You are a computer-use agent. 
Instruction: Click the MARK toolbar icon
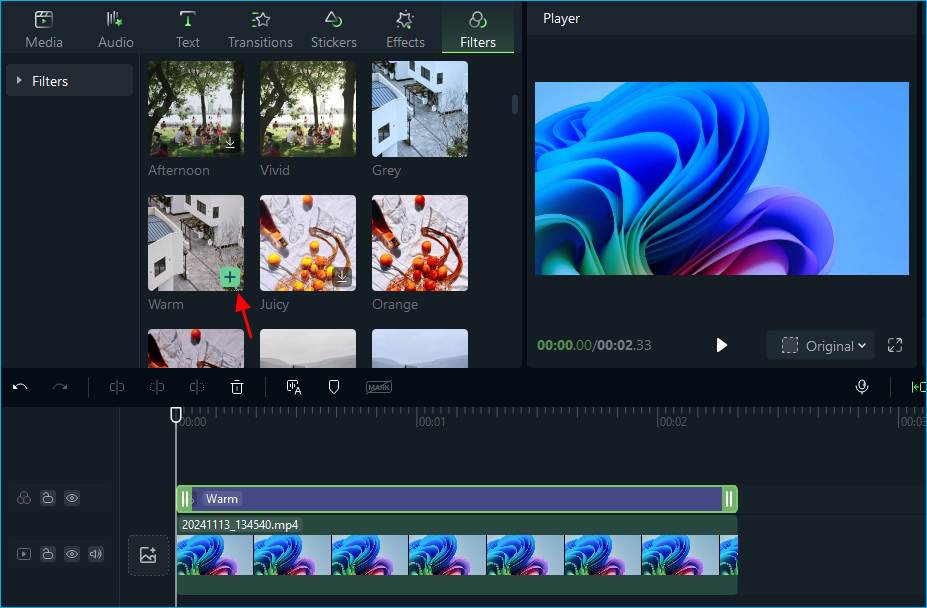[x=378, y=387]
